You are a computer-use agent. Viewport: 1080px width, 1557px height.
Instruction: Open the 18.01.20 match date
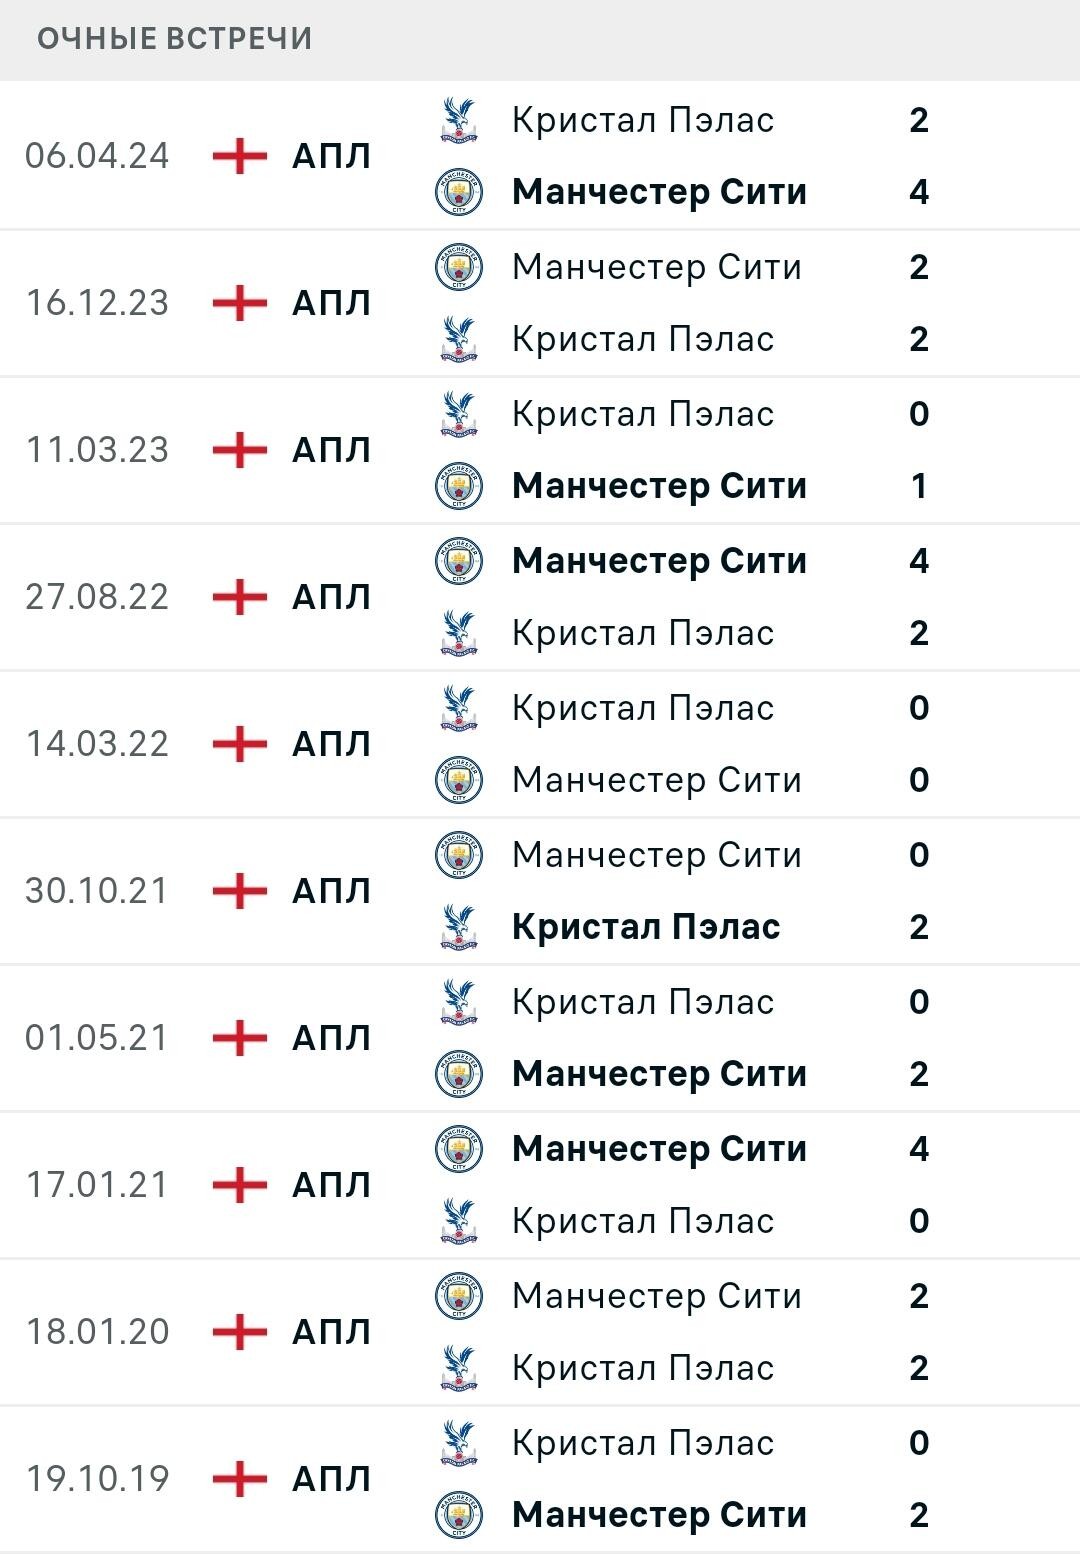coord(97,1332)
